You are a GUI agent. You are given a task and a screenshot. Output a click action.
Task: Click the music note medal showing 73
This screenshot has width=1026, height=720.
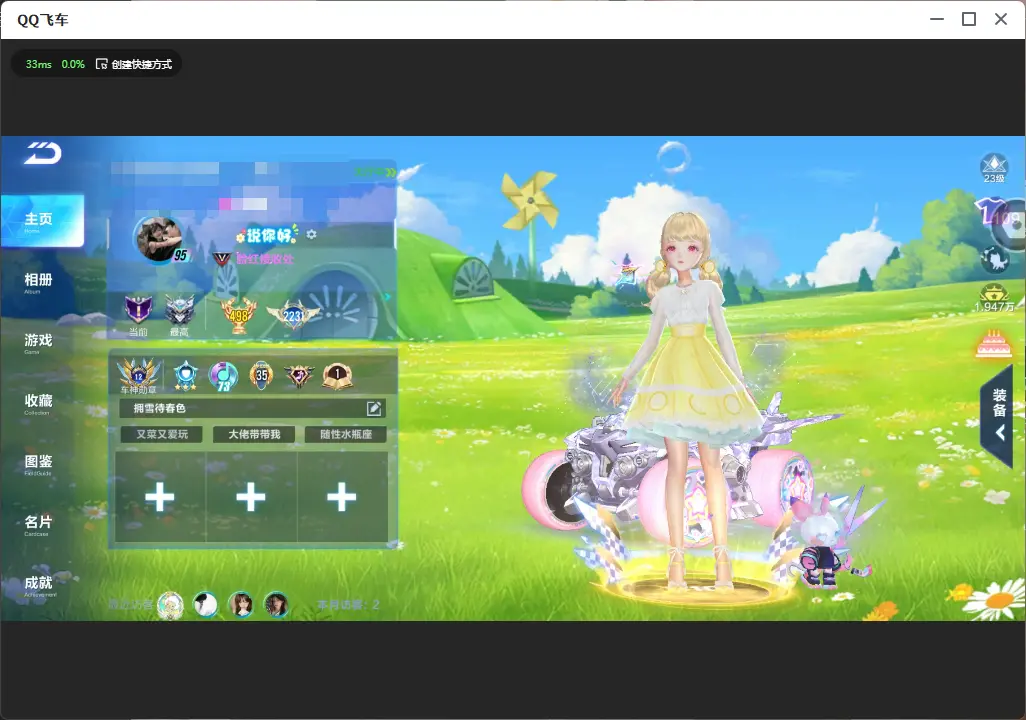pos(223,376)
